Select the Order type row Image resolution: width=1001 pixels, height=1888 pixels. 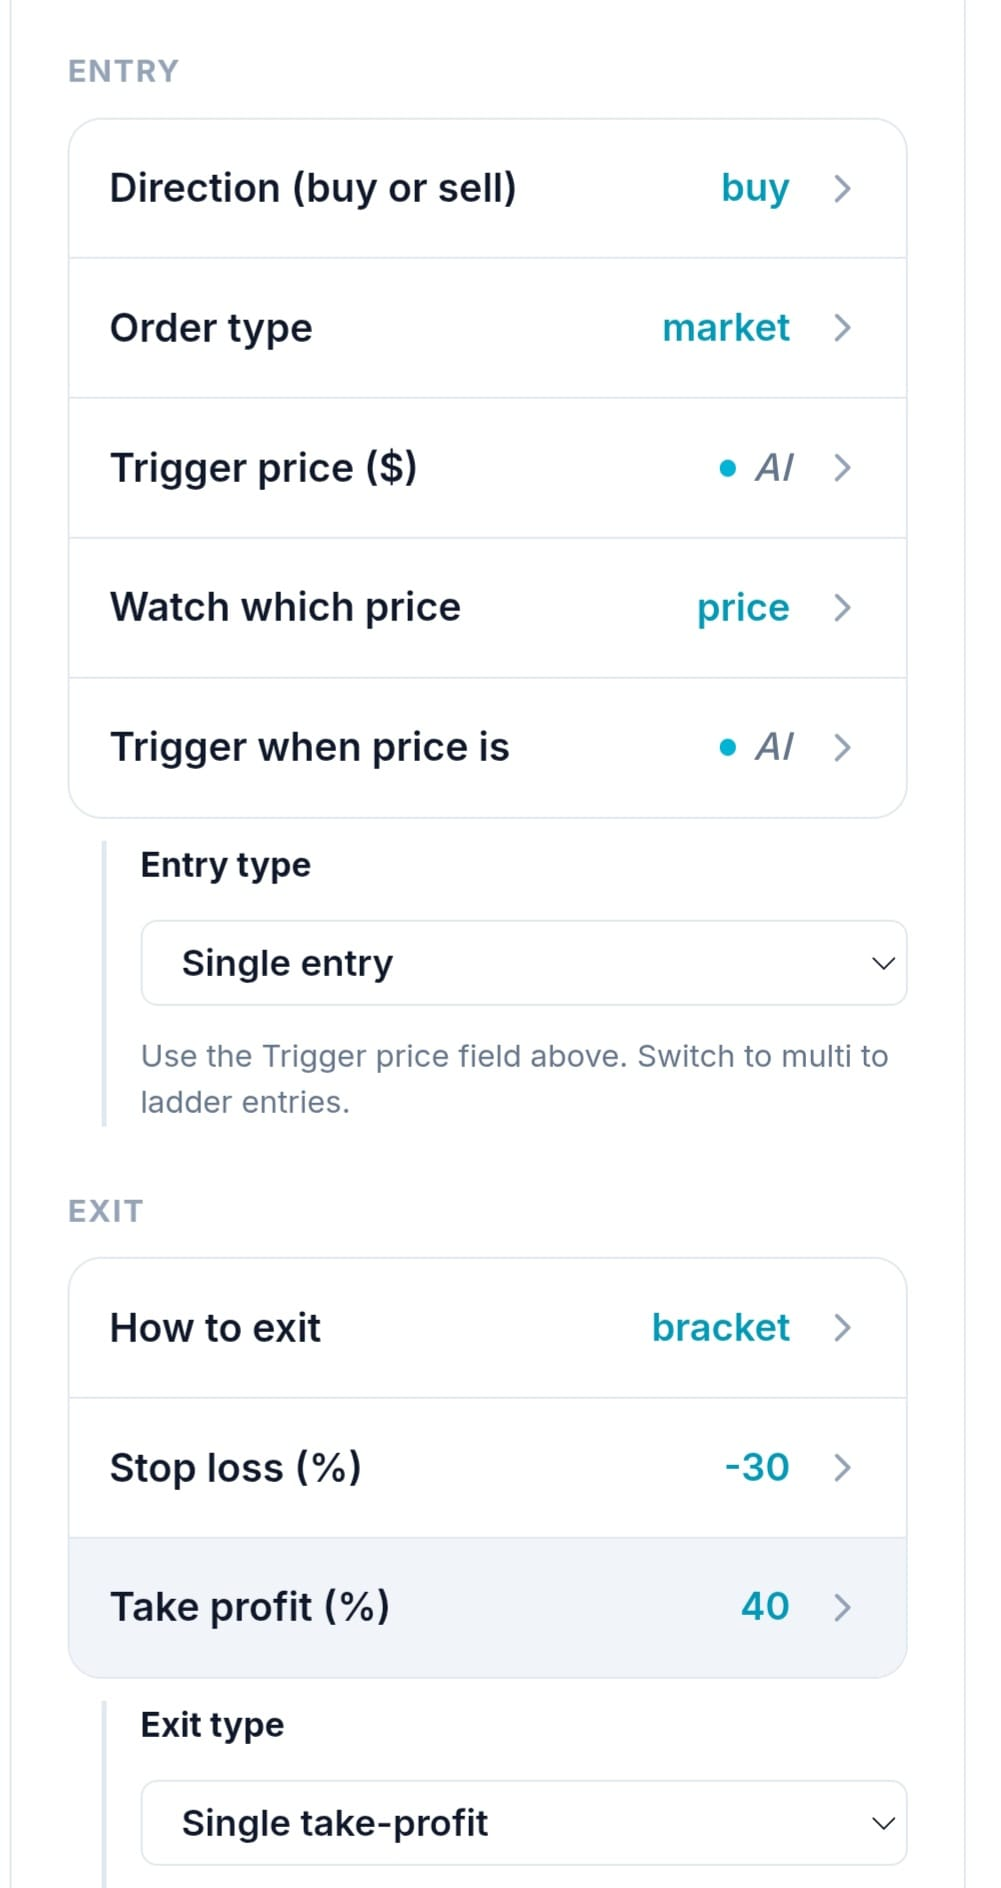(488, 328)
